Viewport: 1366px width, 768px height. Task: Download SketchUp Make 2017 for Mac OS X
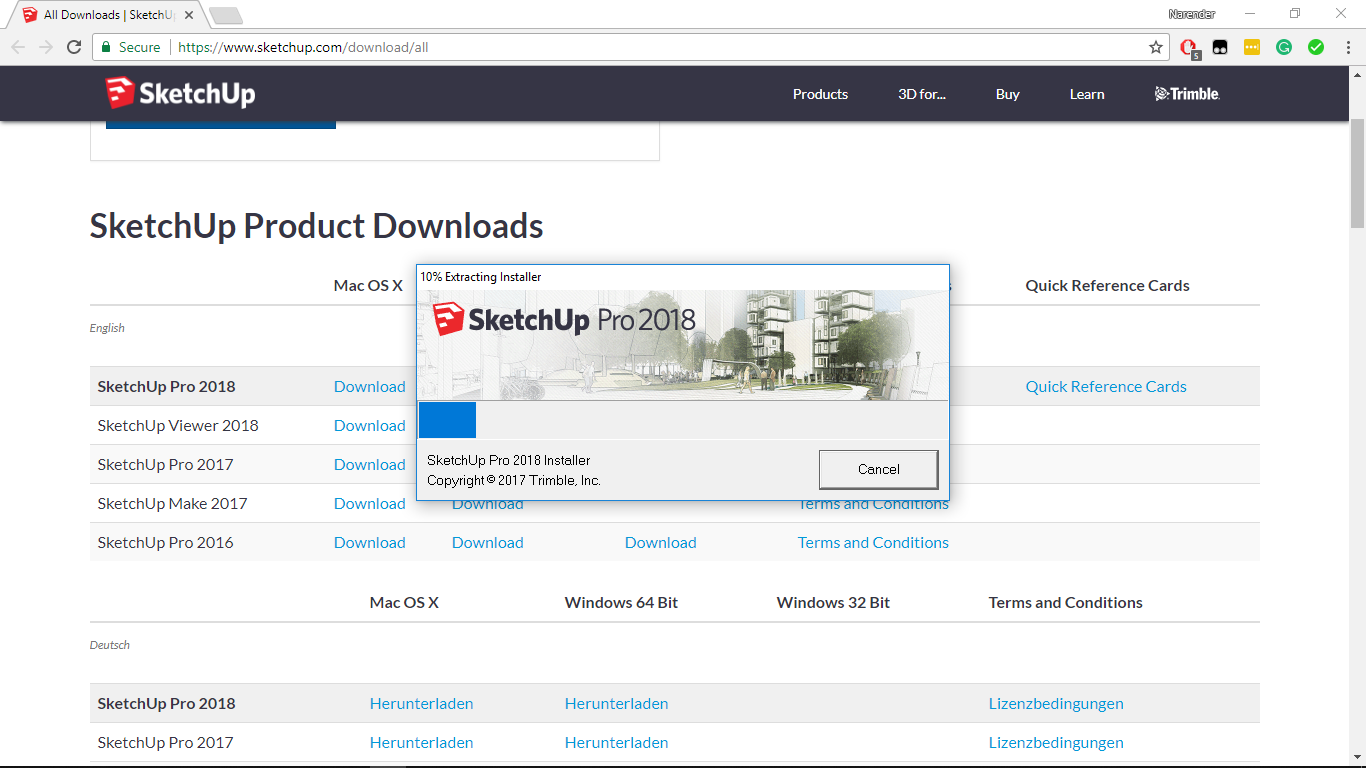click(370, 503)
